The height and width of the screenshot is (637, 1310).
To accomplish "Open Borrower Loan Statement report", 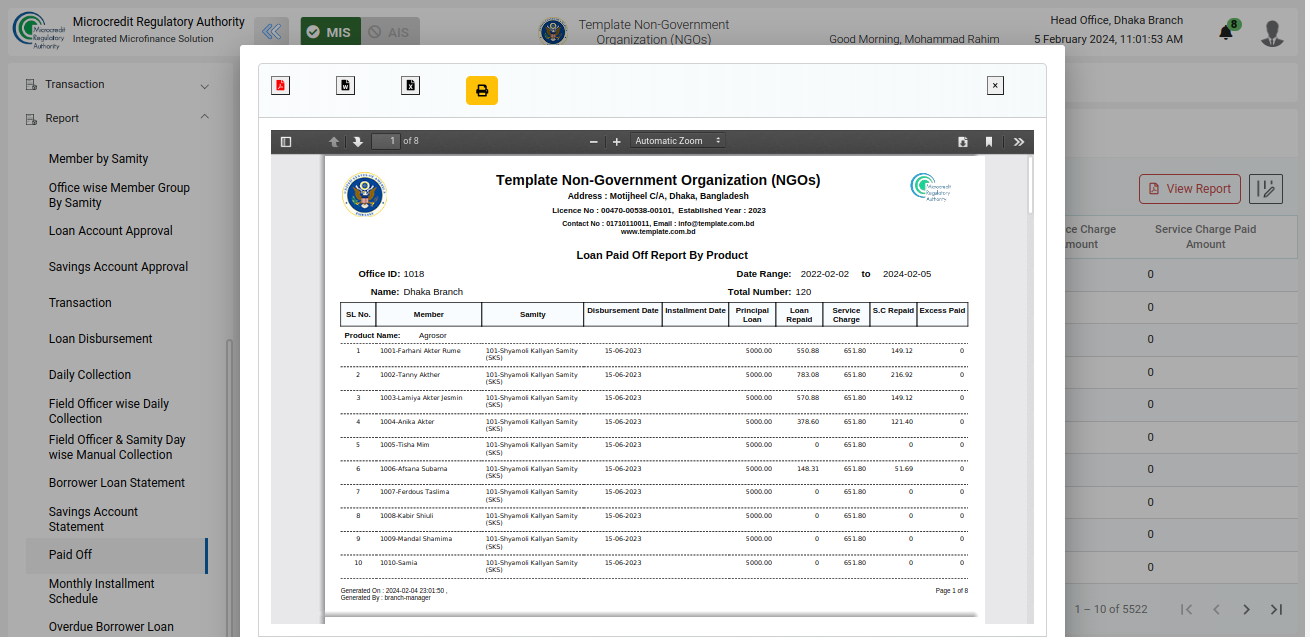I will 117,483.
